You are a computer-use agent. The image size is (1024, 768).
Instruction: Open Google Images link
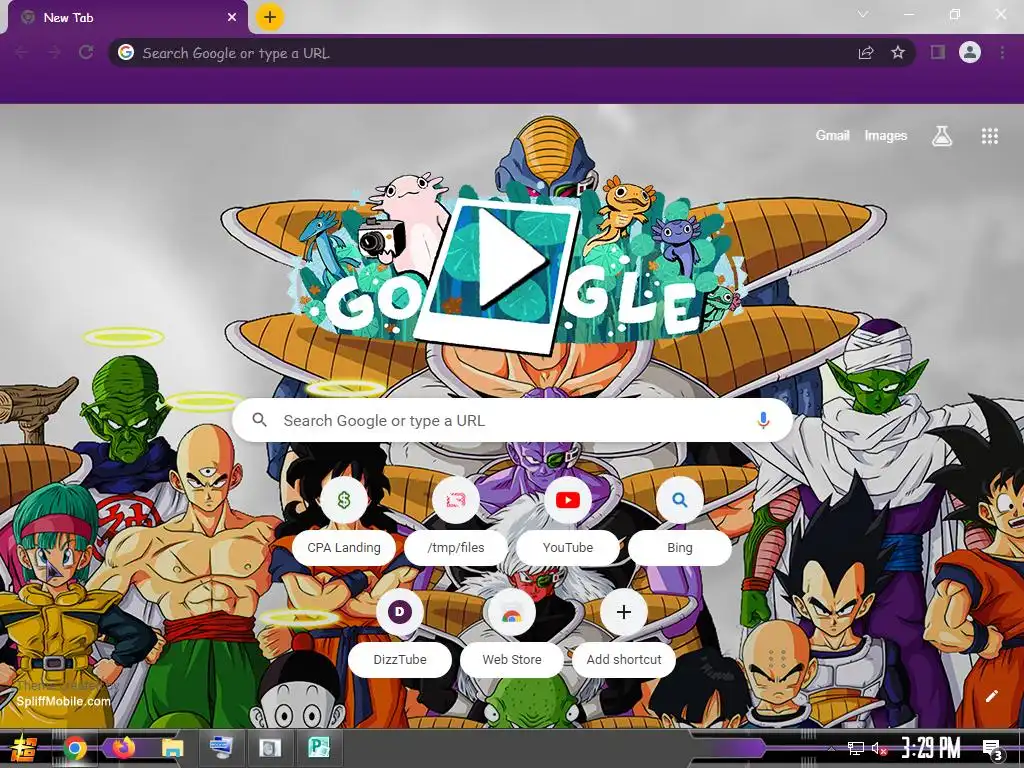tap(886, 135)
